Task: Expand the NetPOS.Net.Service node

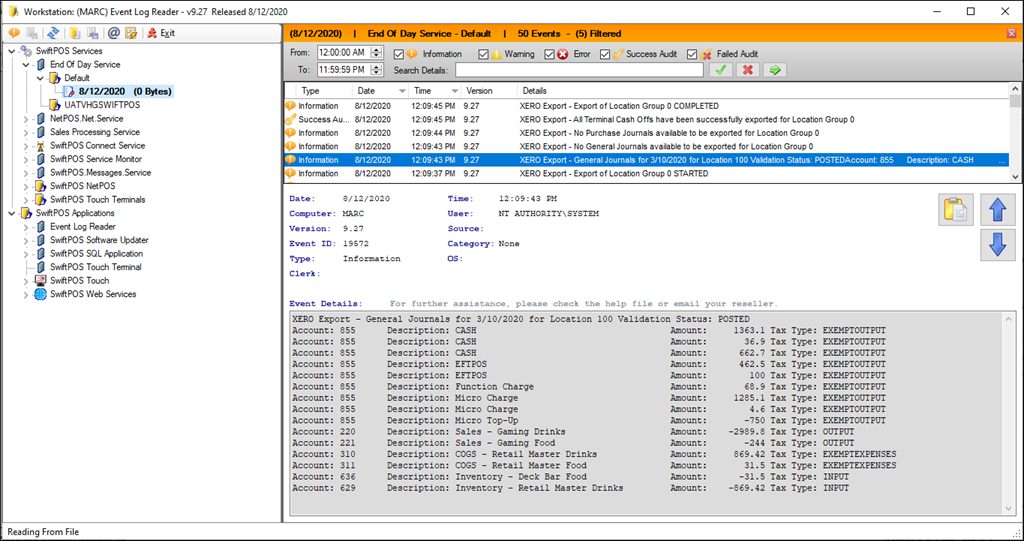Action: tap(26, 119)
